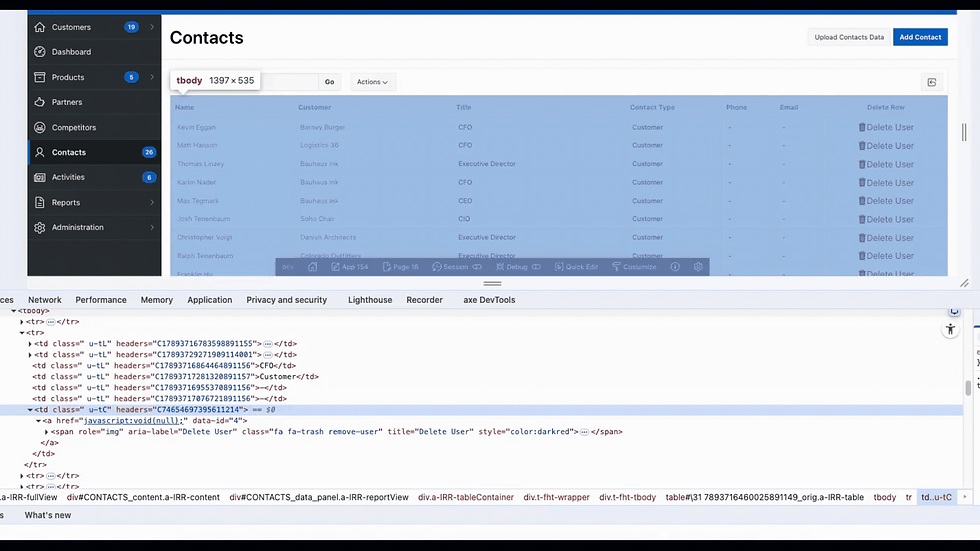Click the trash icon for Kevin Eggan
Screen dimensions: 980x551
[x=862, y=127]
